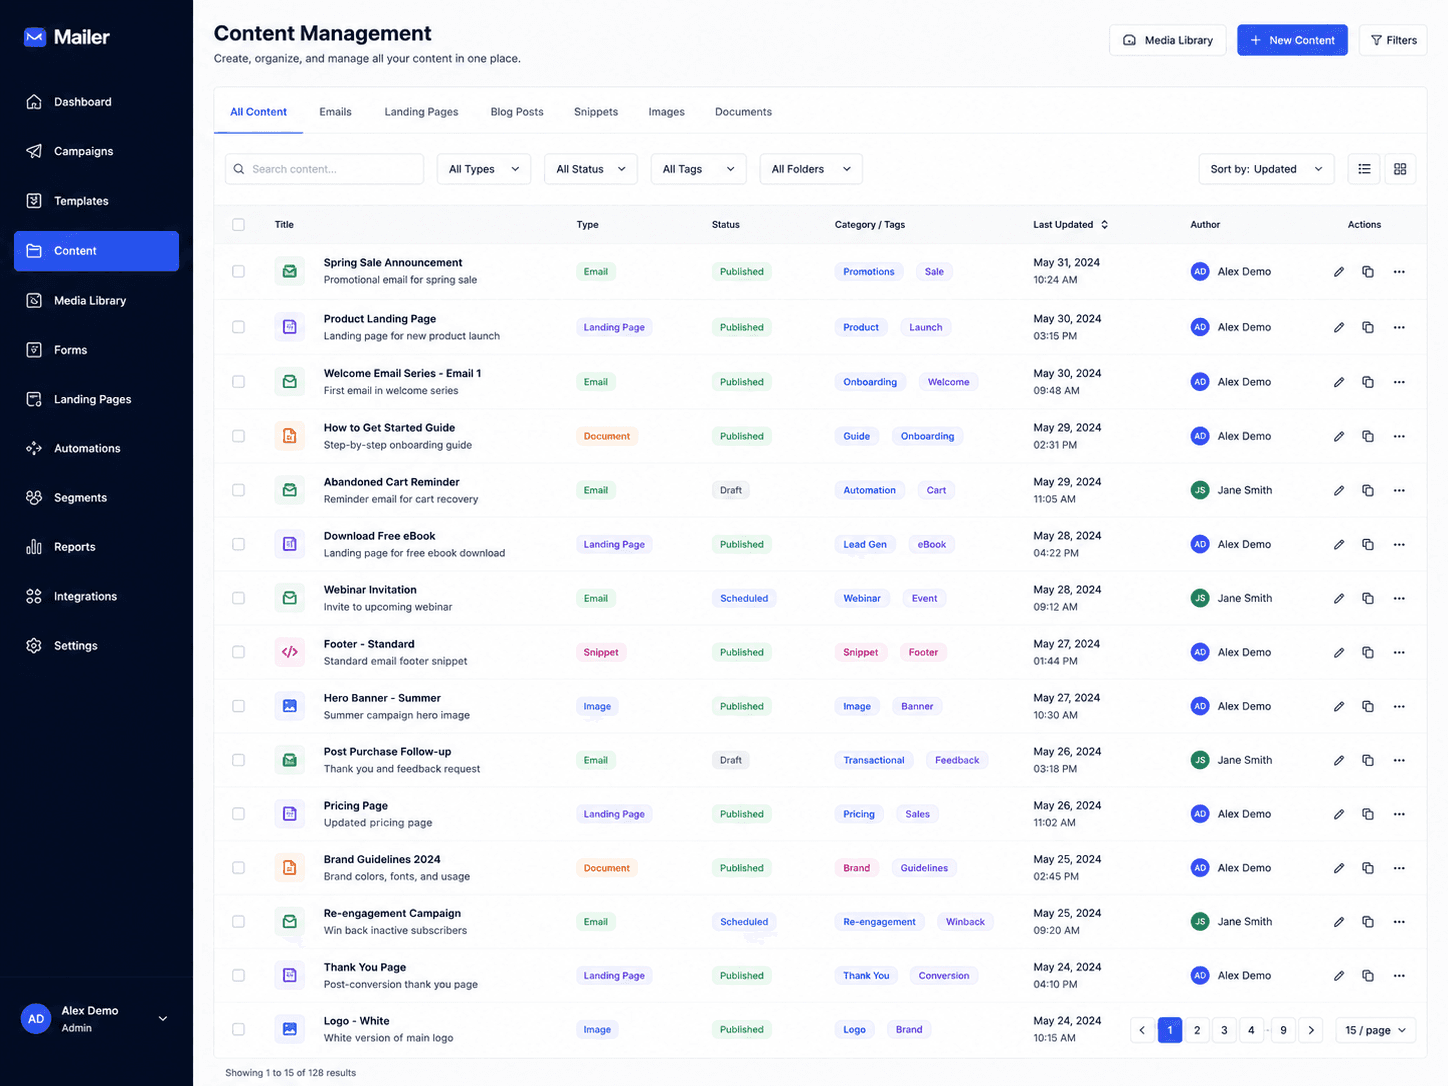This screenshot has width=1448, height=1086.
Task: Edit Spring Sale Announcement with pencil icon
Action: coord(1339,272)
